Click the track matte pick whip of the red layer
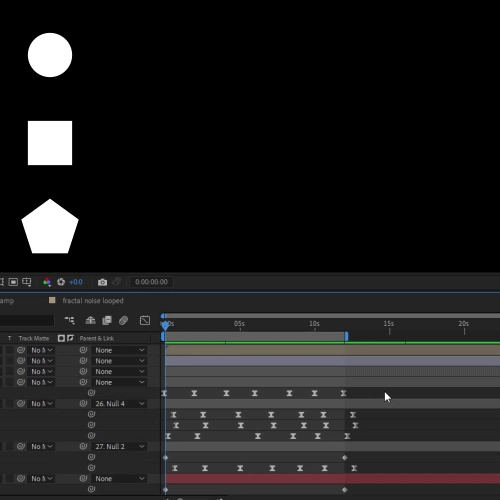 click(21, 478)
